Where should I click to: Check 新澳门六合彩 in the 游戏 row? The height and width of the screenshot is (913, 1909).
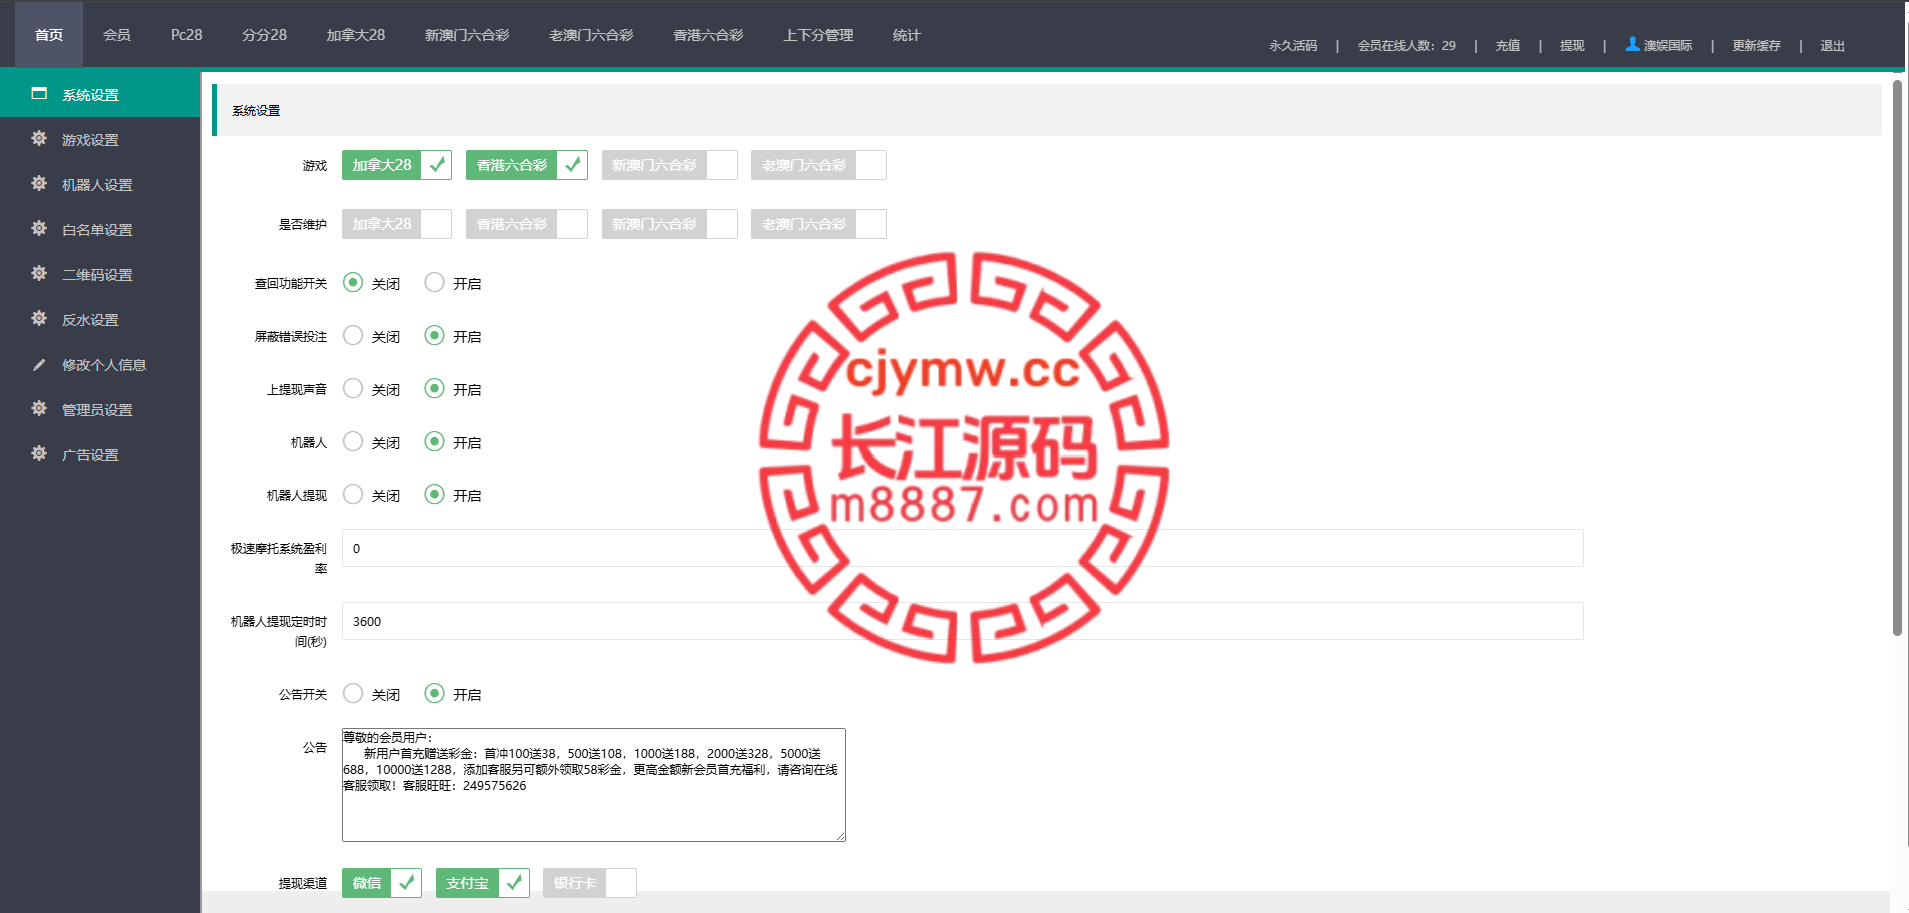670,165
